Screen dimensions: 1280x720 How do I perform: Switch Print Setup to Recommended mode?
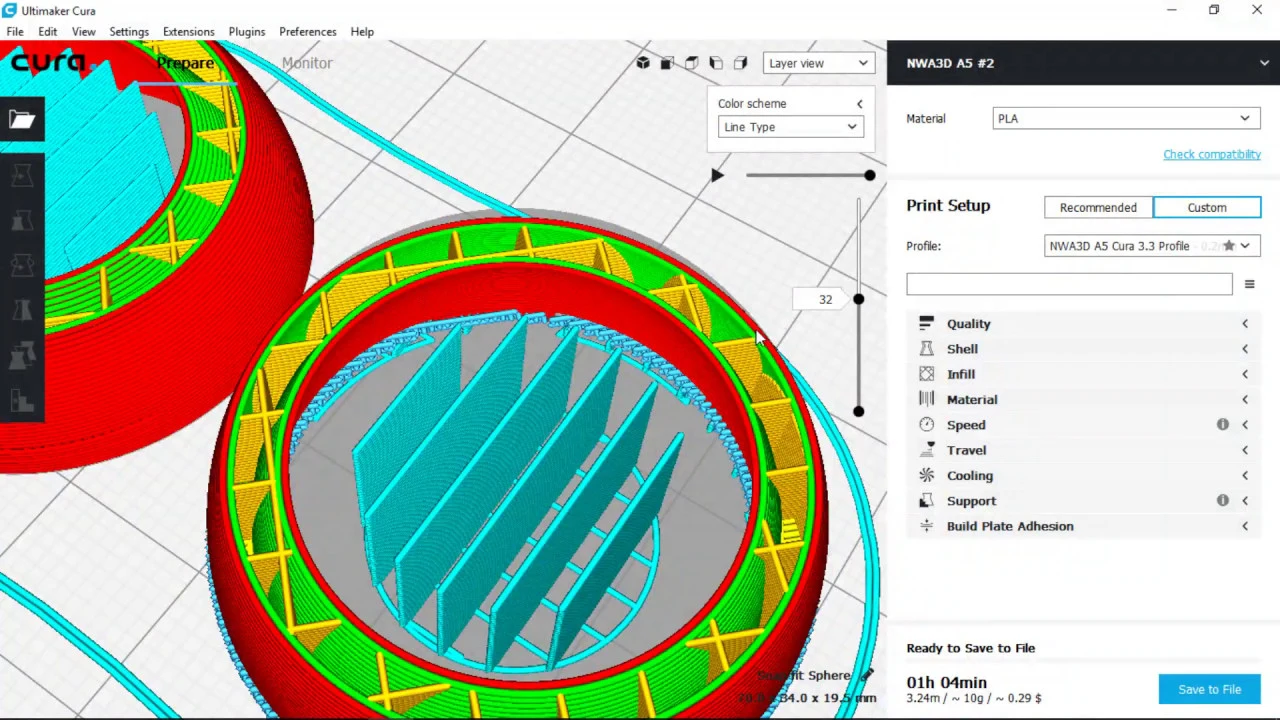click(x=1098, y=207)
